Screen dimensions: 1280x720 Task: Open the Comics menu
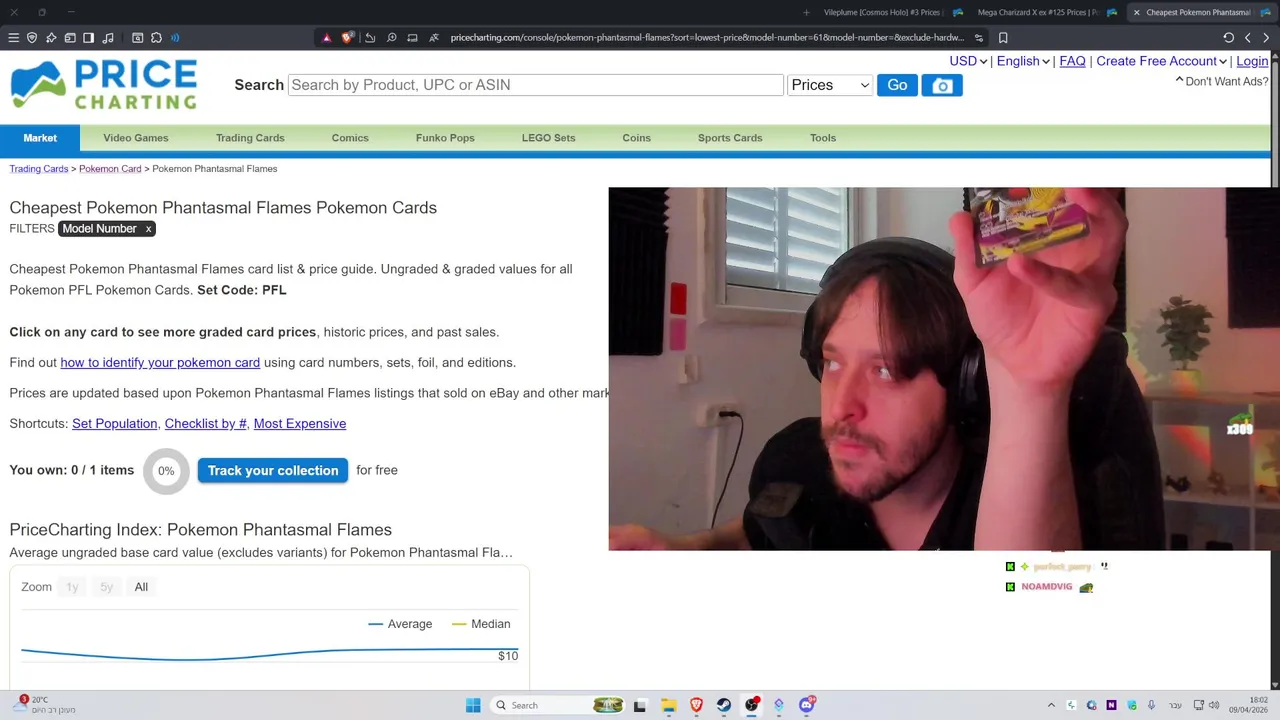pos(350,138)
